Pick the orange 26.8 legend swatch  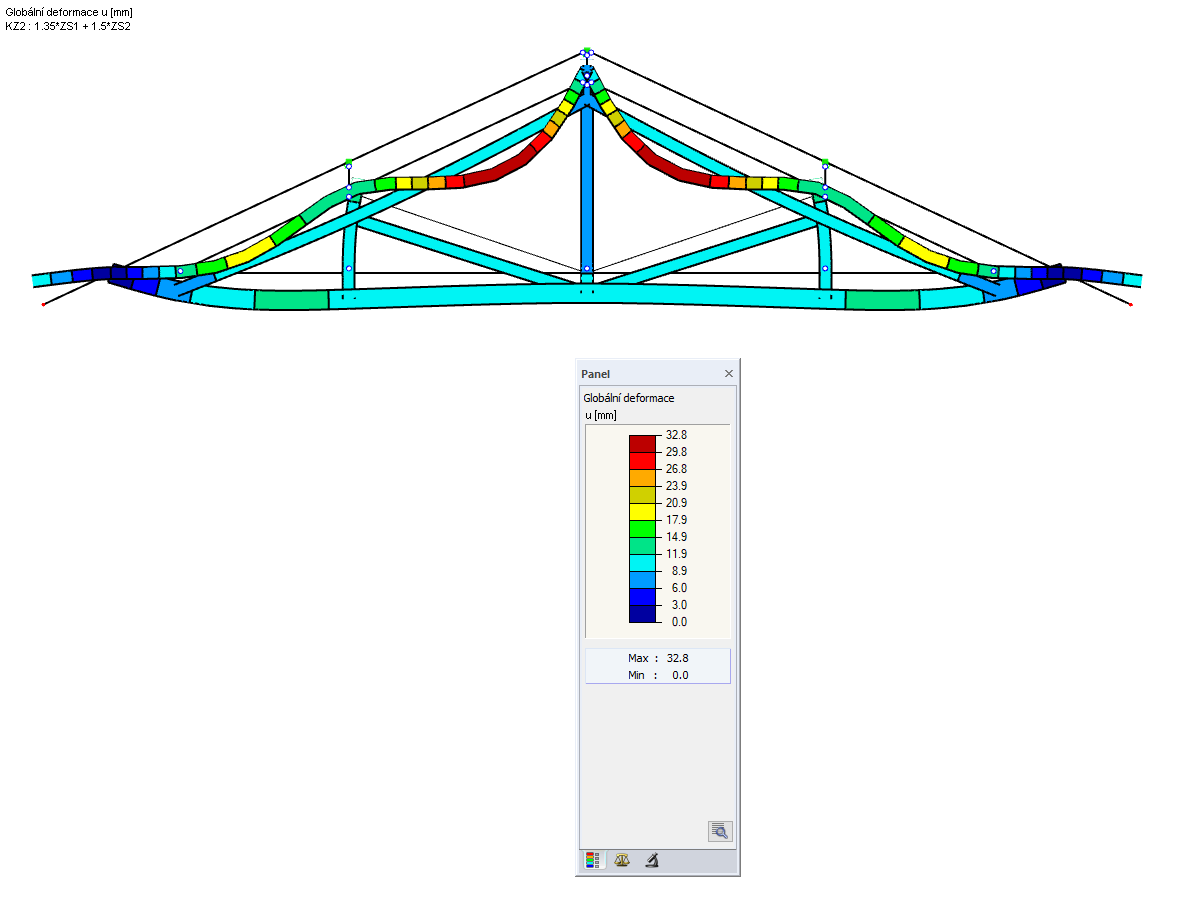[x=643, y=477]
